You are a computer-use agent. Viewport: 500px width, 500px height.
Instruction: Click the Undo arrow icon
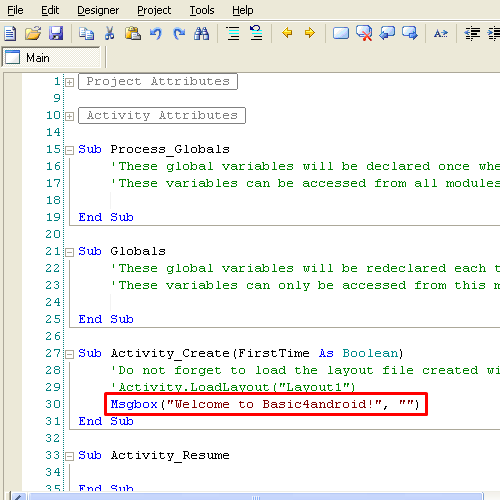click(156, 33)
